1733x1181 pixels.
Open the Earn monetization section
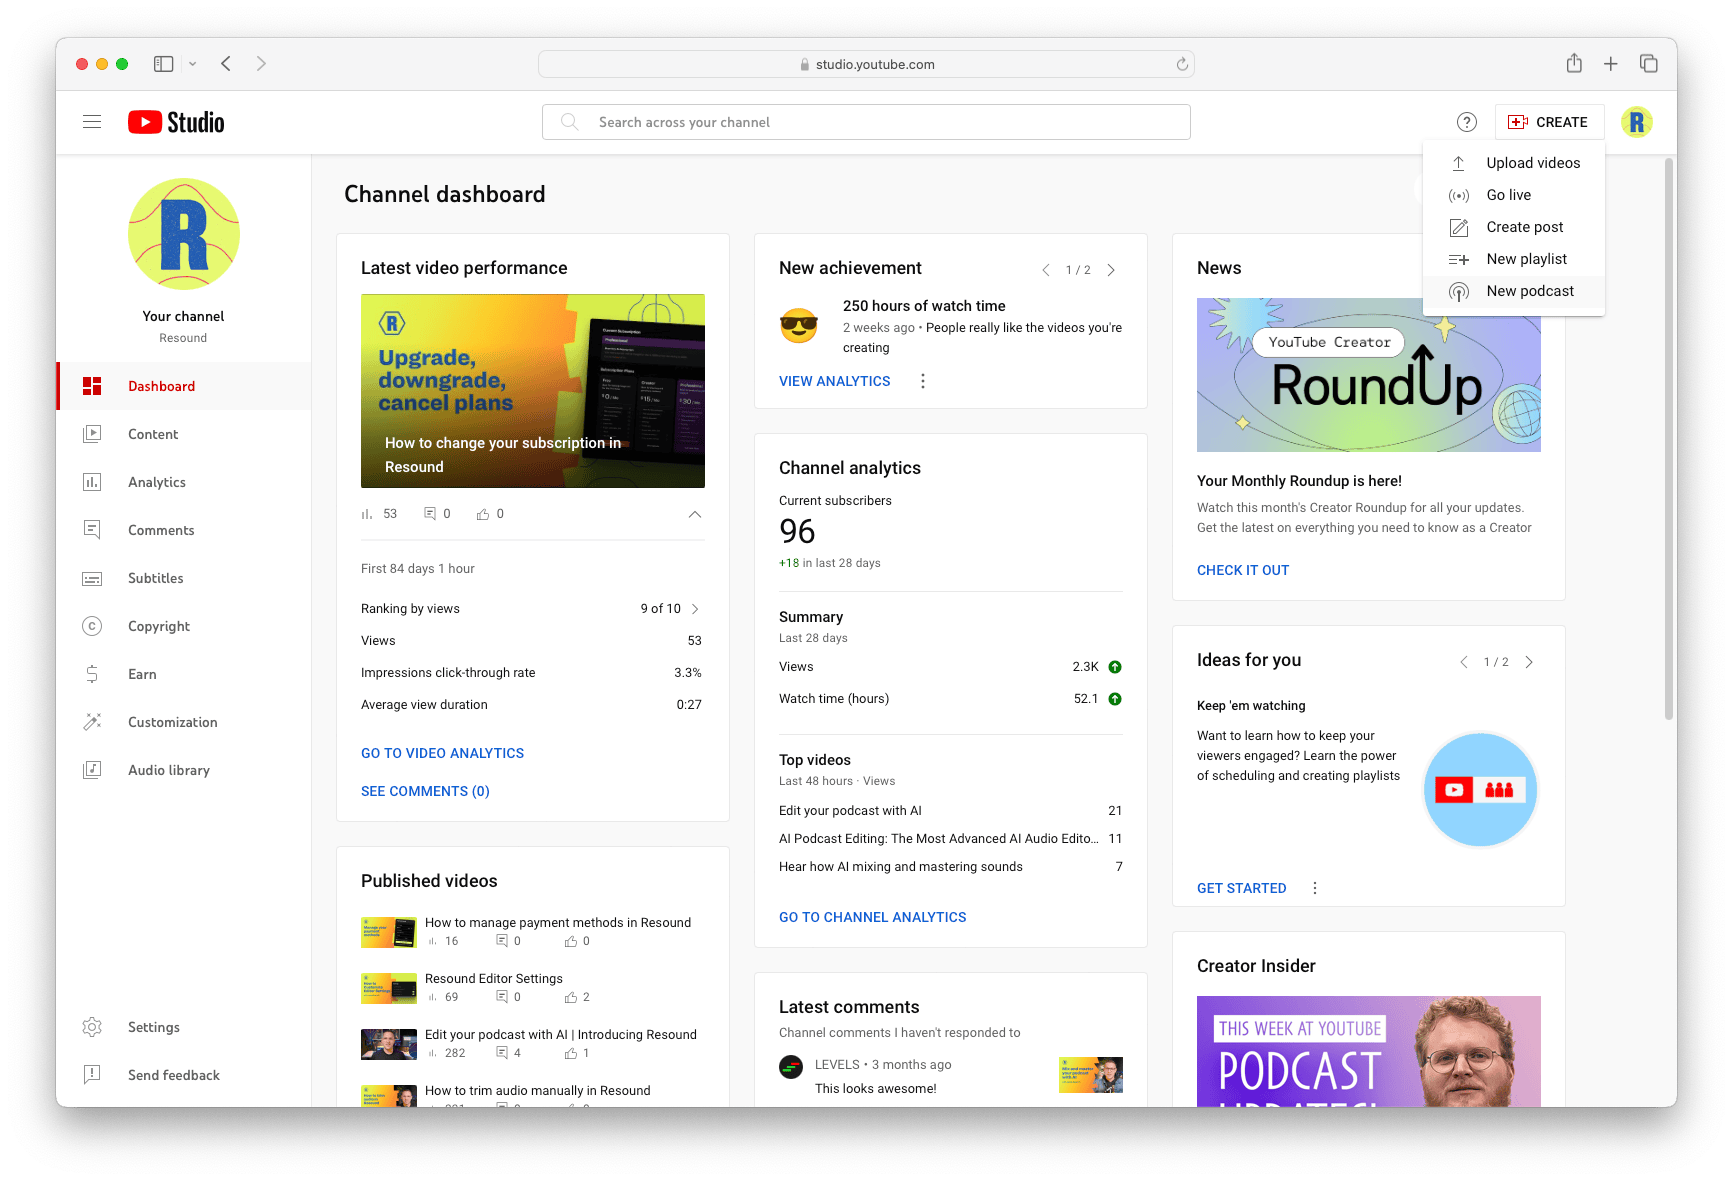click(x=92, y=674)
